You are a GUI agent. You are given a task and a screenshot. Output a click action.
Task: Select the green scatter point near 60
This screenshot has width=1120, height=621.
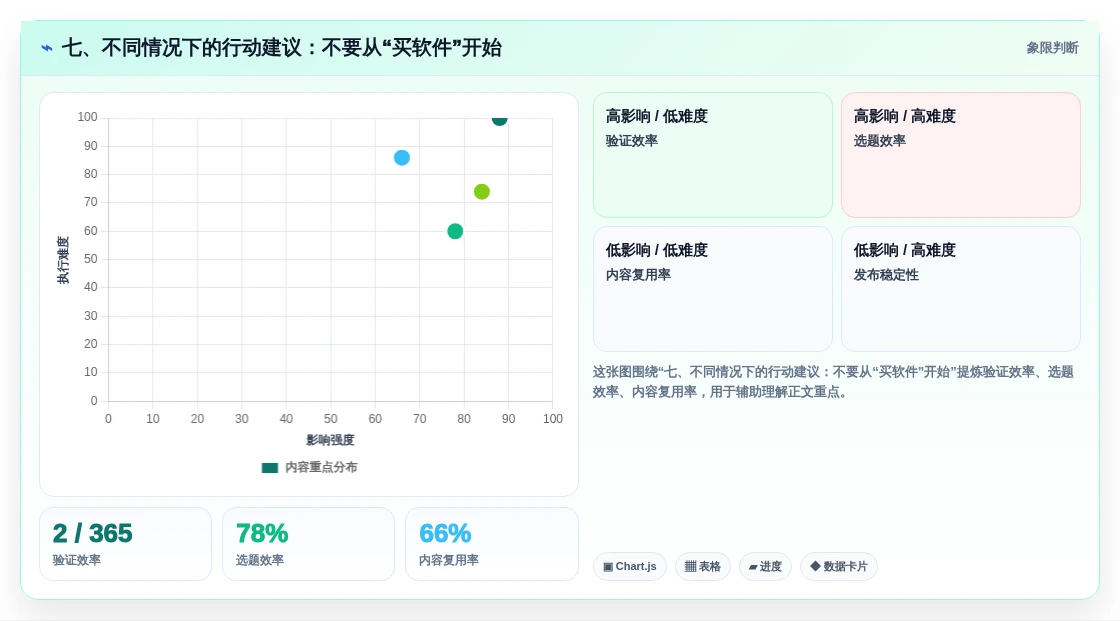(455, 231)
